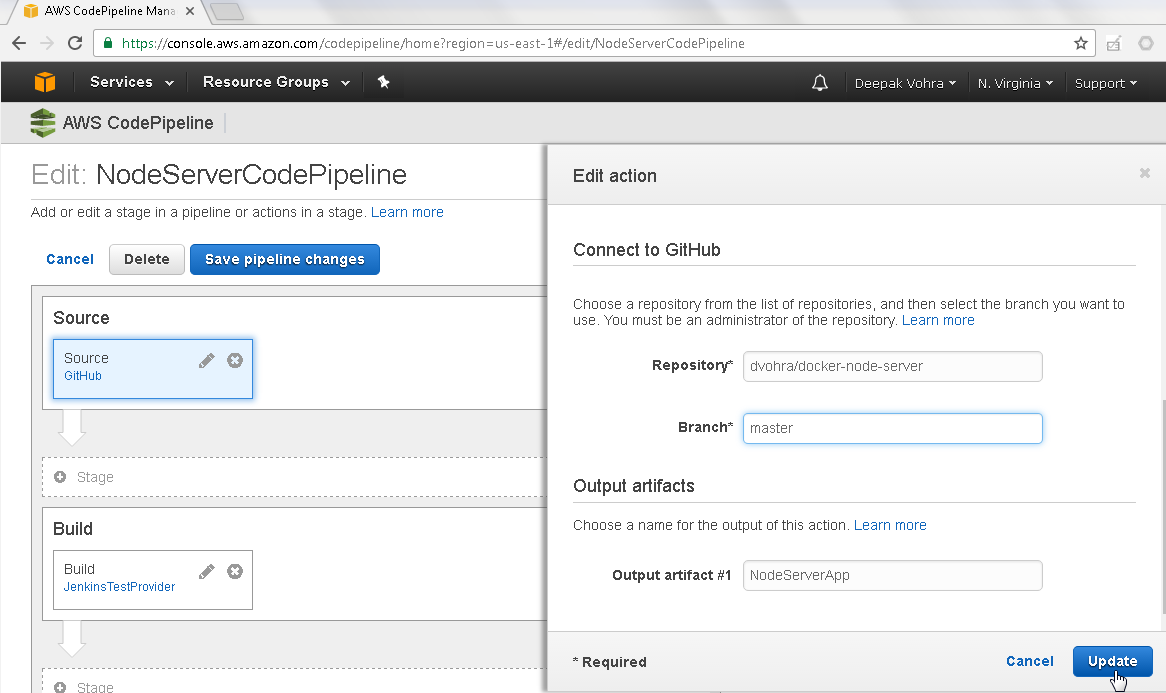Reload the browser page
The image size is (1166, 693).
point(75,43)
